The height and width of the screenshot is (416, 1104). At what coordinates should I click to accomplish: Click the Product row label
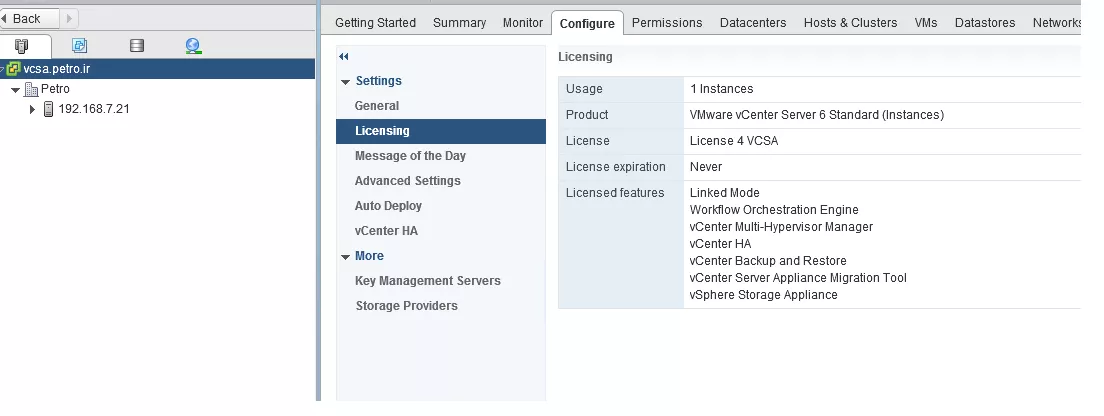tap(587, 115)
